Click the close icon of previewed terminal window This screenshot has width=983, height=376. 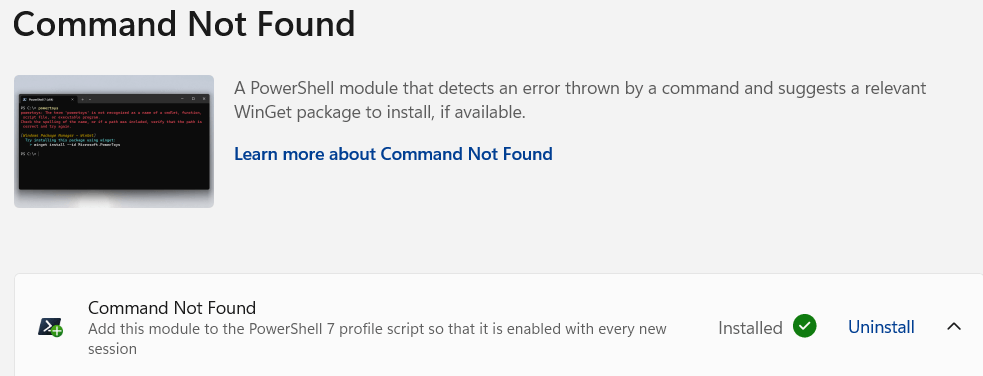(x=204, y=99)
